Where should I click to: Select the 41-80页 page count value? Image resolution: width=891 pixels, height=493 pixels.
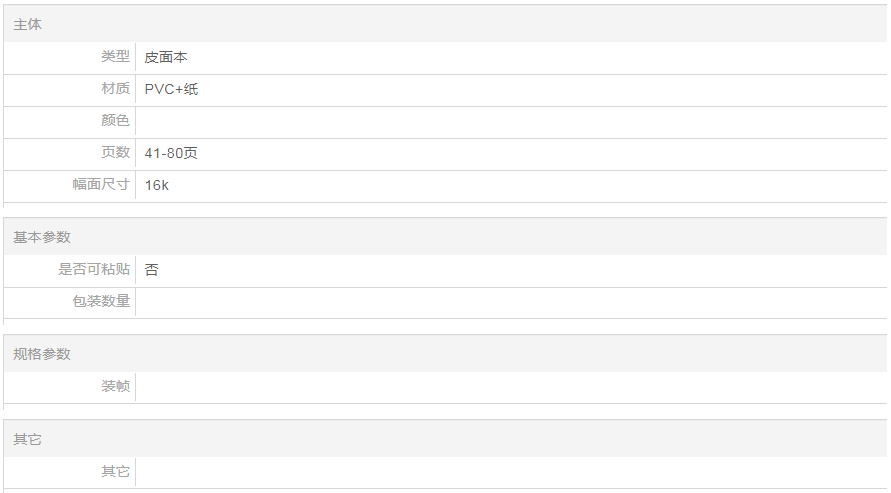[171, 153]
